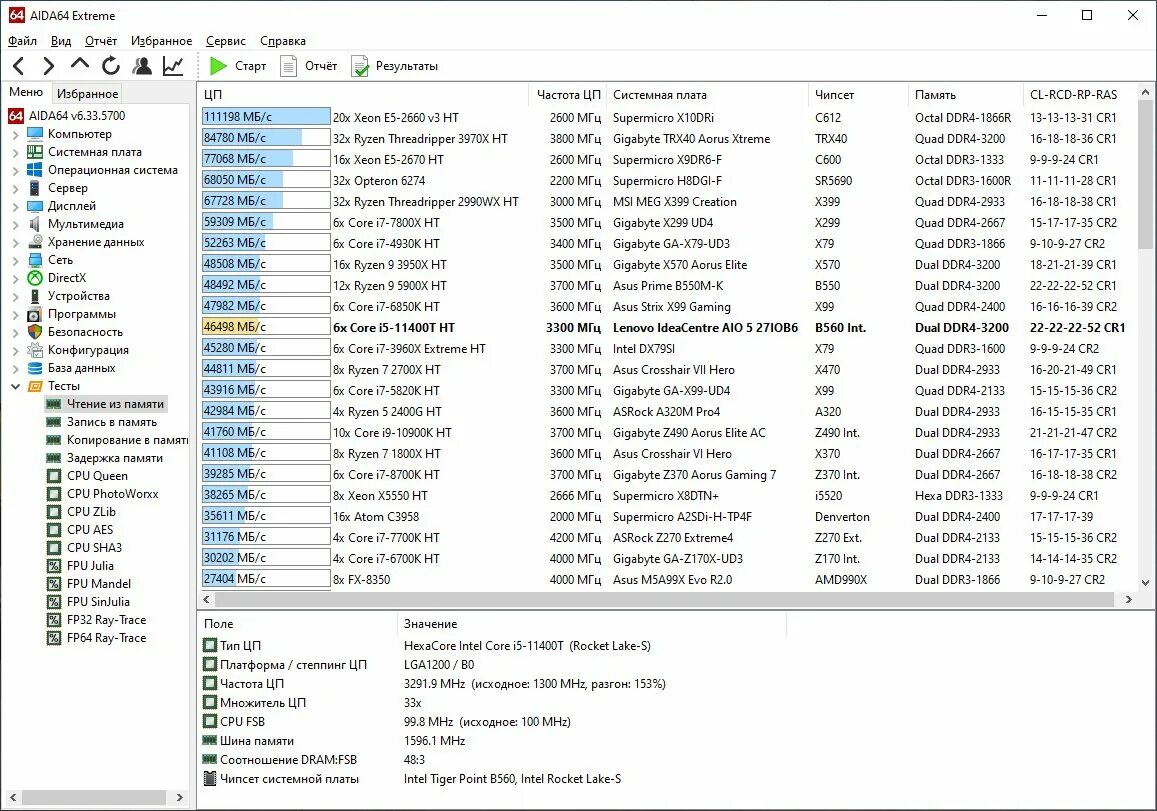1157x811 pixels.
Task: Click the FPU SinJulia icon
Action: [54, 602]
